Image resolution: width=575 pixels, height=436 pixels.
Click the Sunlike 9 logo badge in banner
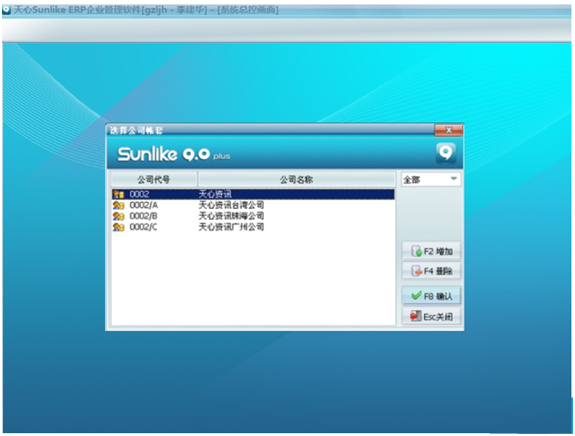[x=446, y=153]
